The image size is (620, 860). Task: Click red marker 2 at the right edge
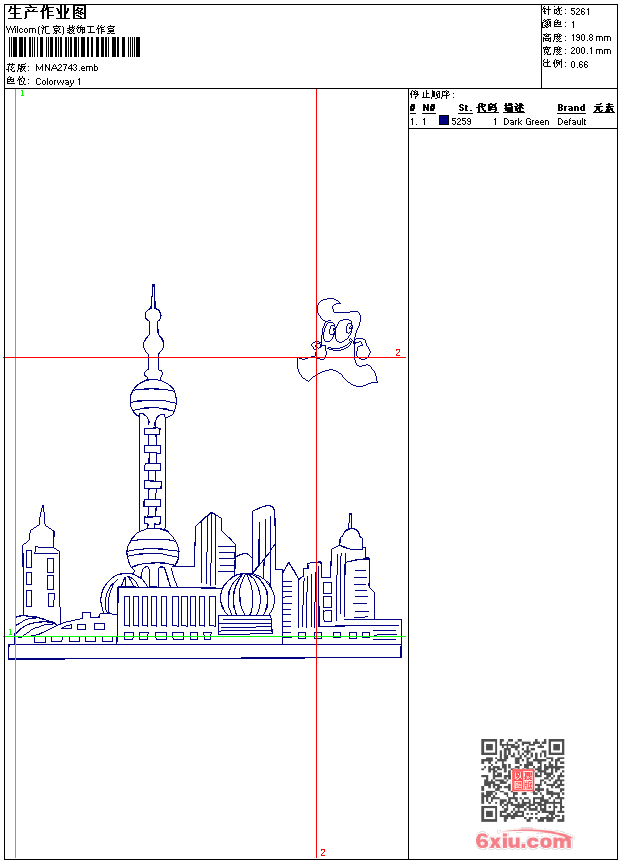click(x=397, y=353)
